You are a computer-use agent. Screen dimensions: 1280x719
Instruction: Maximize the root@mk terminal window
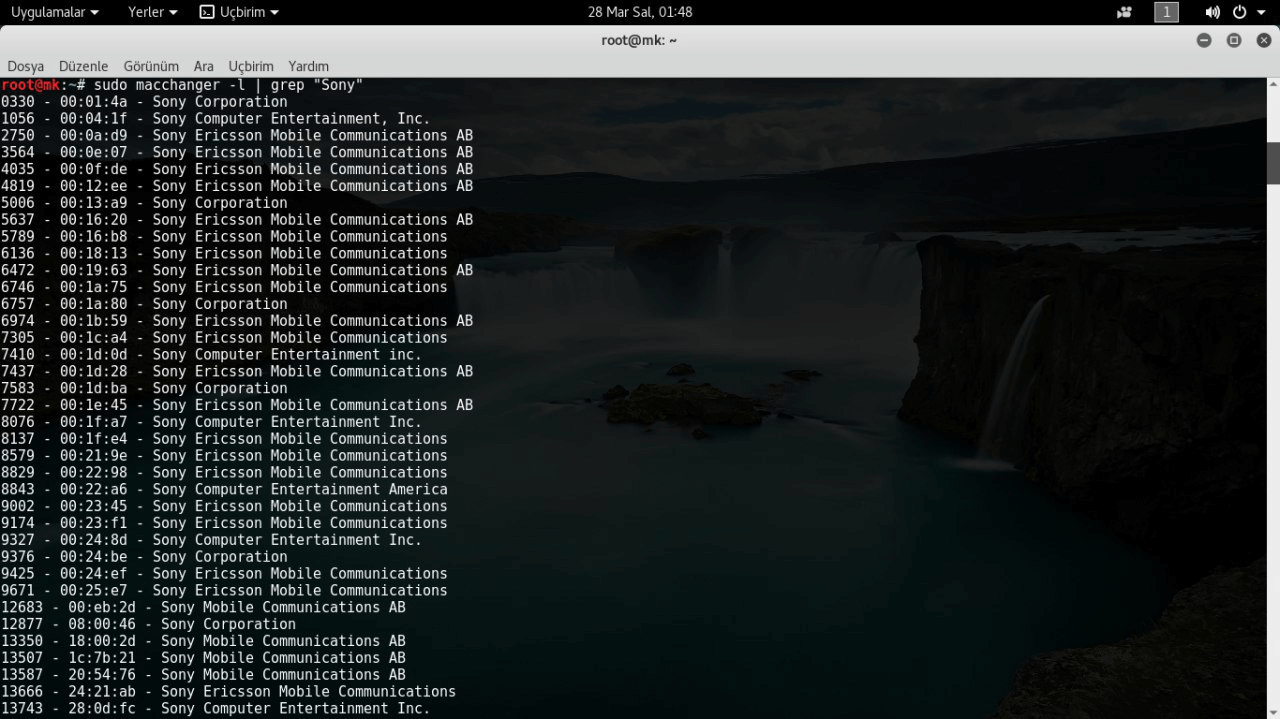pyautogui.click(x=1234, y=40)
